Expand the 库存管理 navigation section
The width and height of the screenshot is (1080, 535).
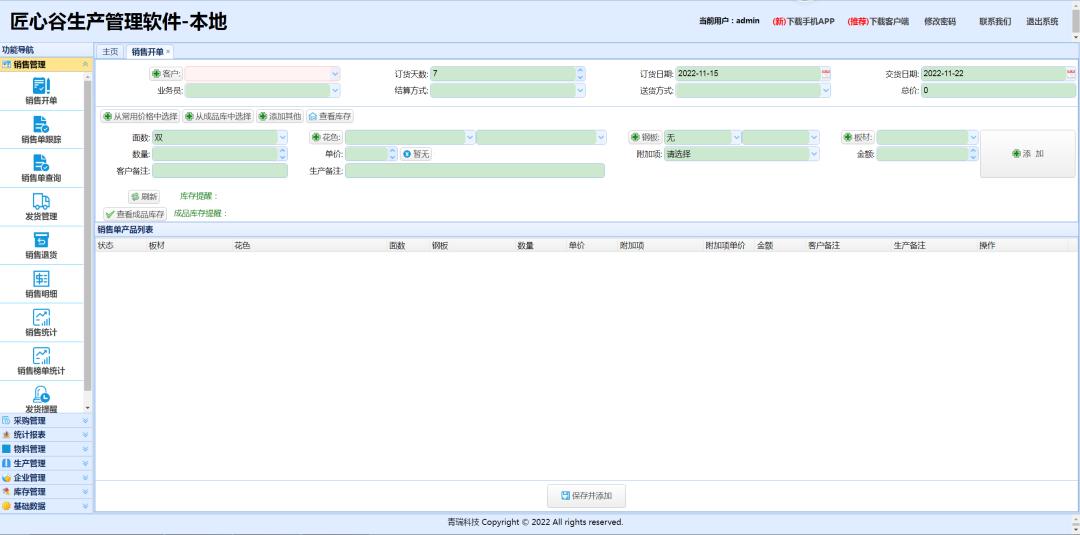coord(45,492)
